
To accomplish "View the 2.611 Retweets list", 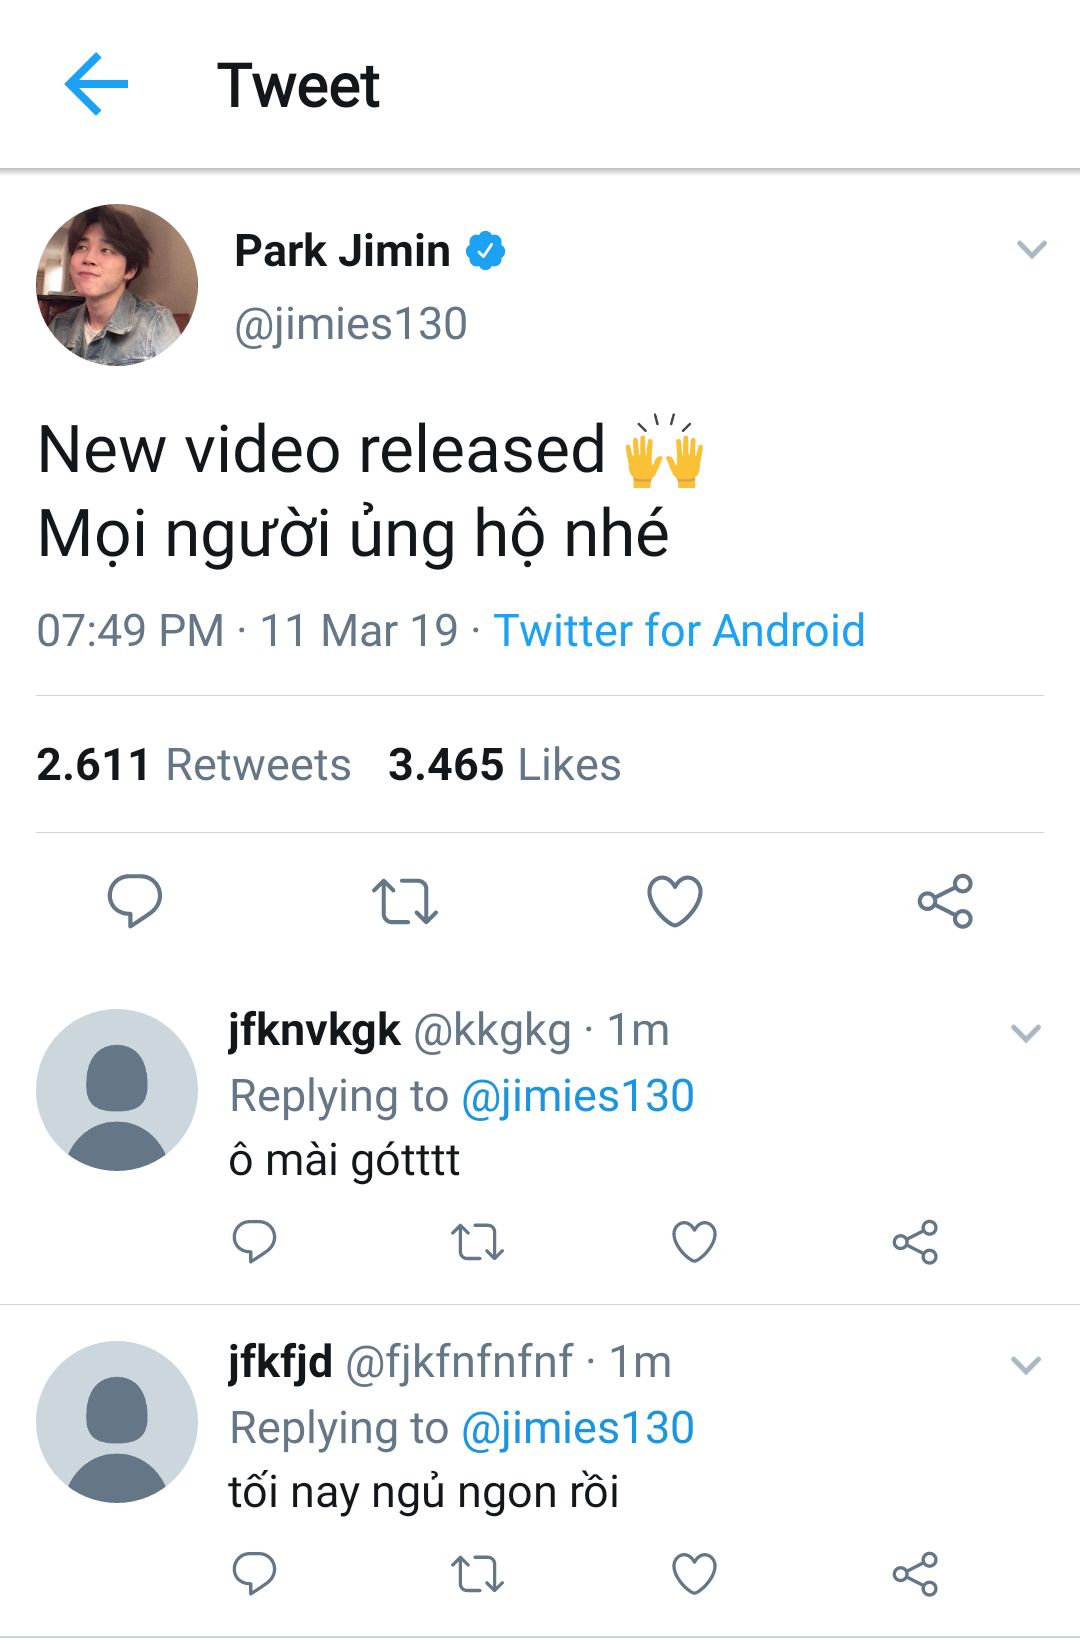I will pyautogui.click(x=194, y=765).
